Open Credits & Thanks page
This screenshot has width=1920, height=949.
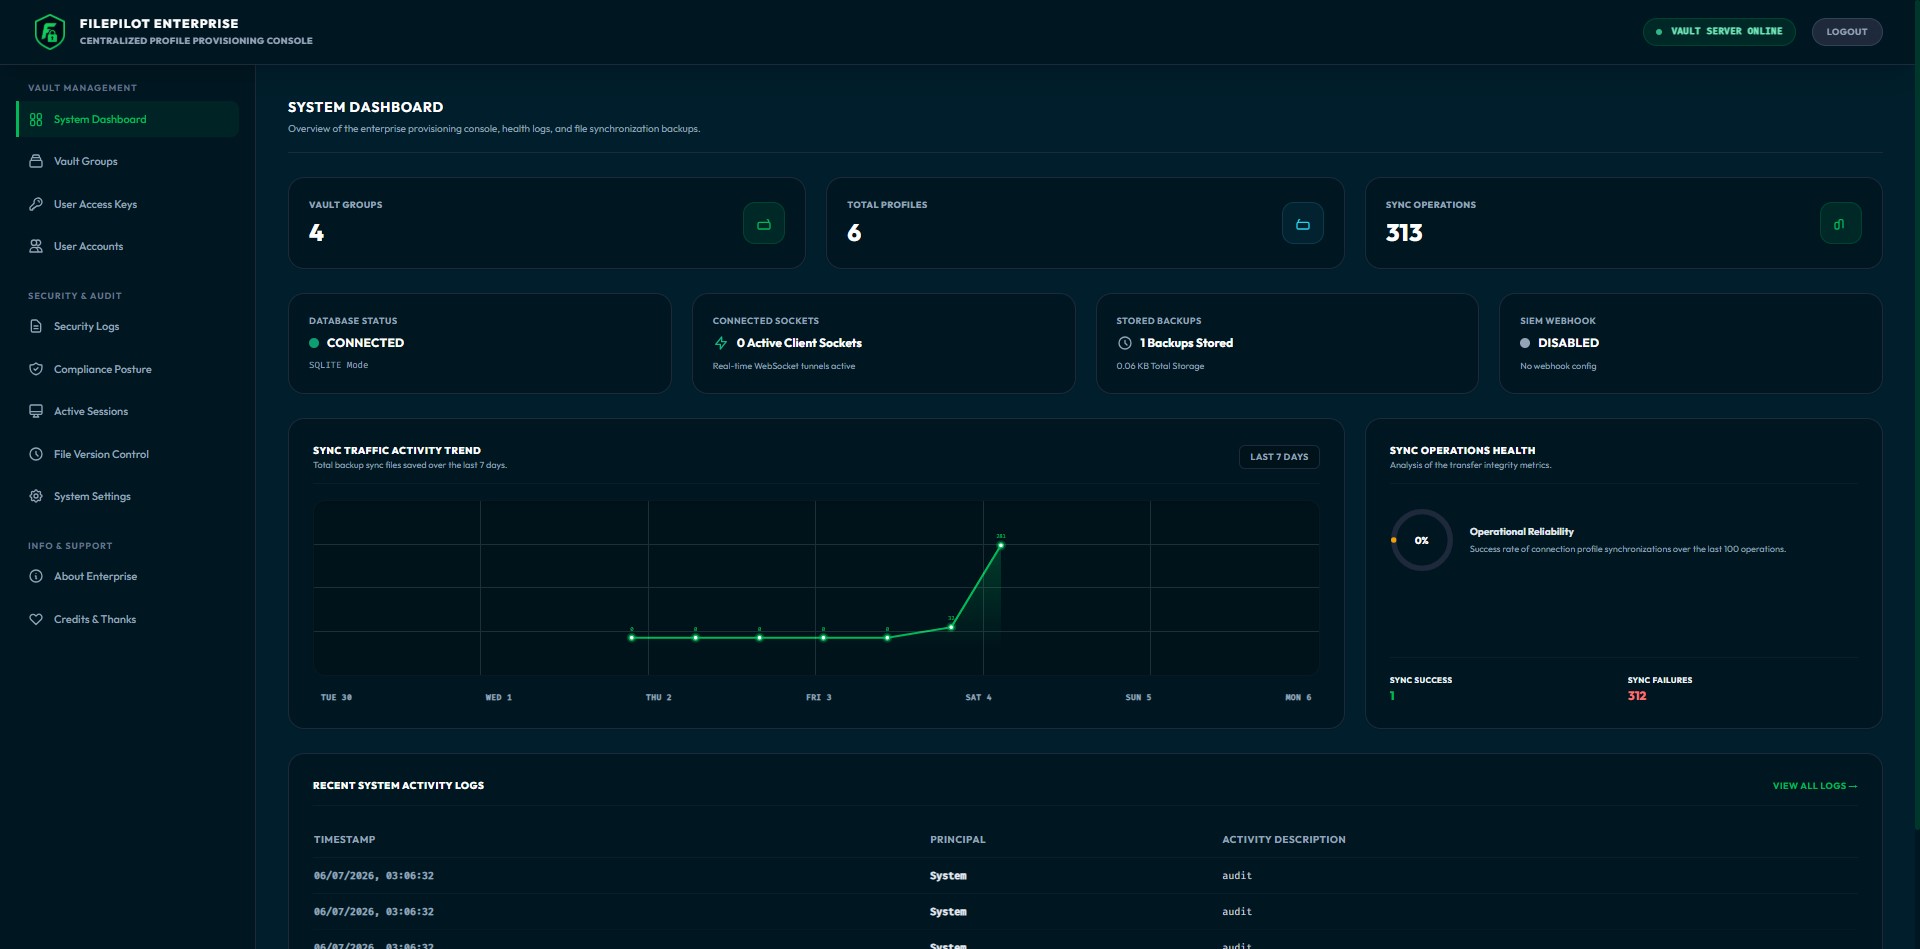[x=128, y=619]
